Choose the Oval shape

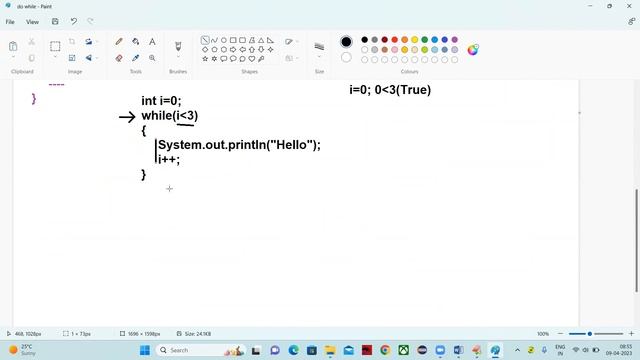[224, 40]
